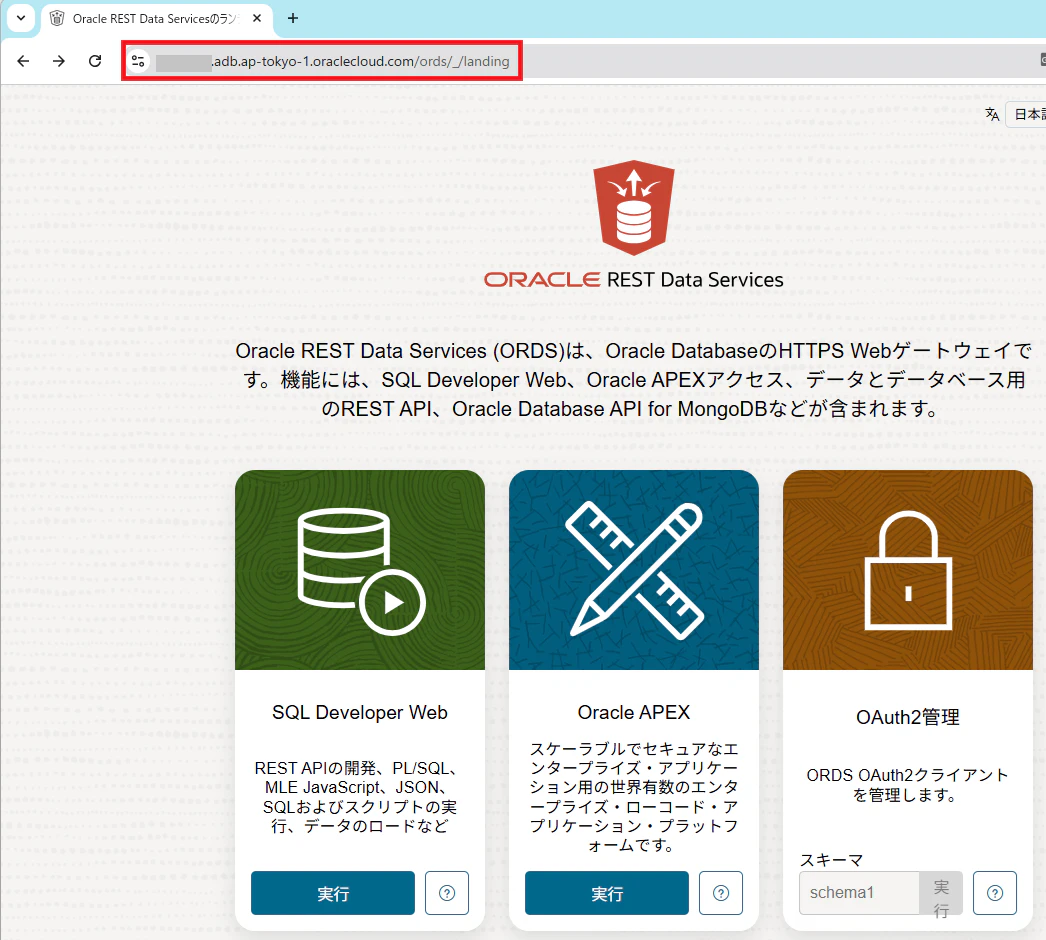The image size is (1046, 940).
Task: Open site information icon in address bar
Action: point(139,61)
